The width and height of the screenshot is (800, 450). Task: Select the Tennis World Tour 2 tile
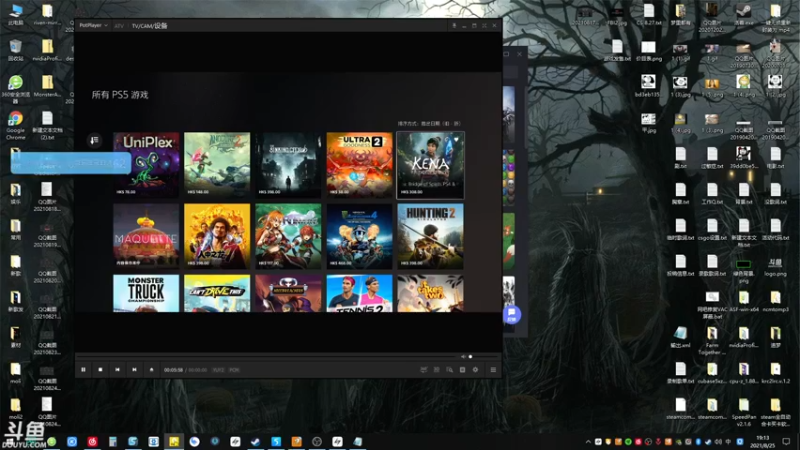click(359, 293)
